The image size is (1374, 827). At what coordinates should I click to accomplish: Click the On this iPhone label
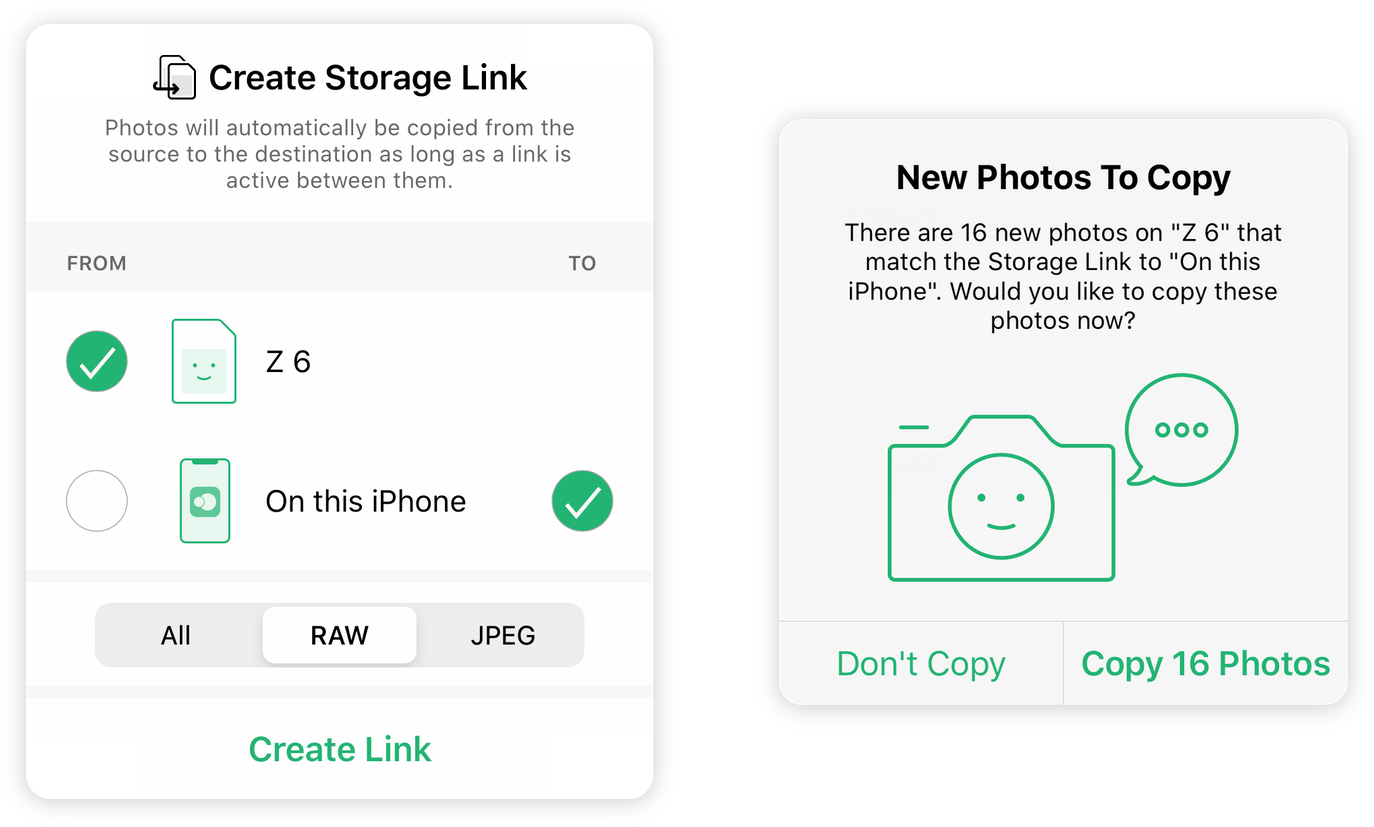tap(366, 501)
